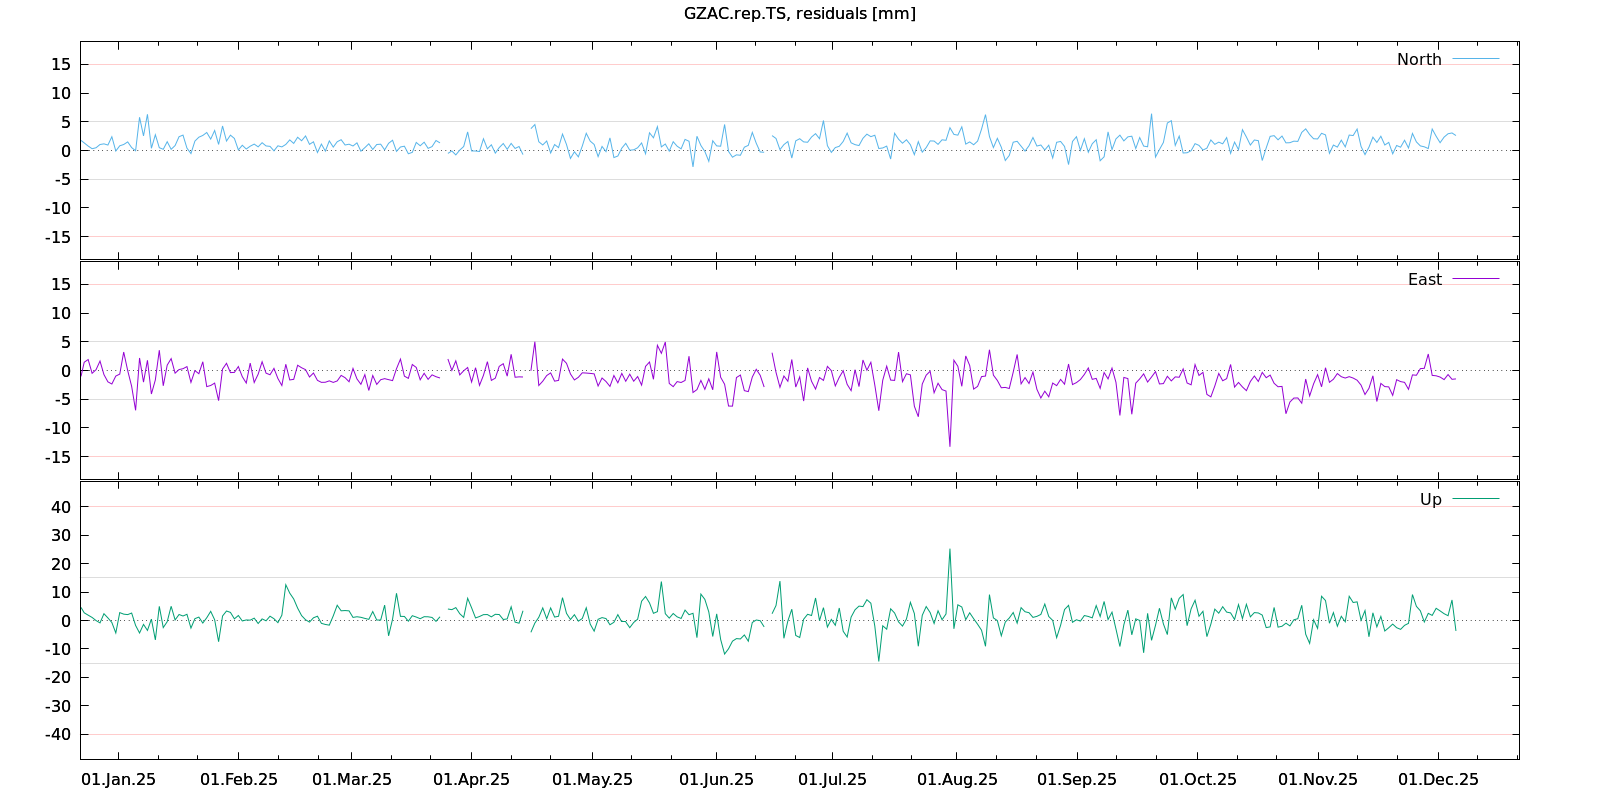Select the green Up legend line sample
Viewport: 1600px width, 800px height.
(x=1475, y=499)
